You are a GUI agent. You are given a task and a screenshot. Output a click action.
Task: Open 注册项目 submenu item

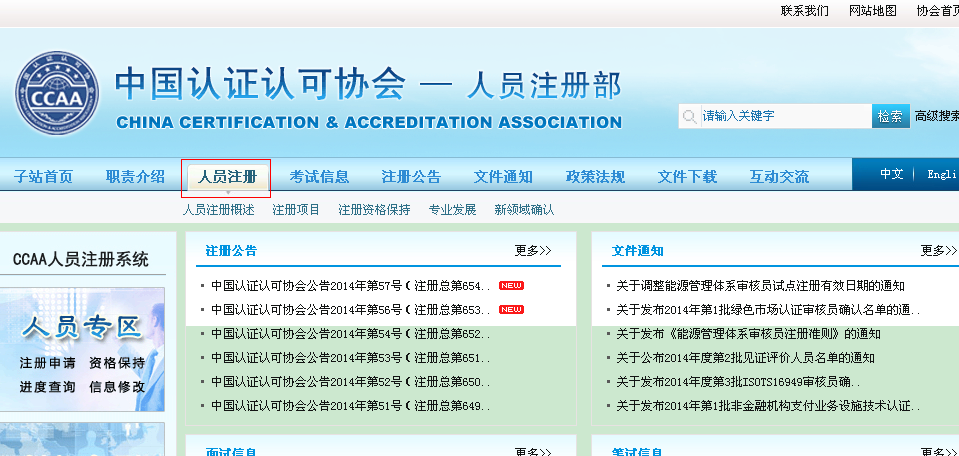pos(296,210)
